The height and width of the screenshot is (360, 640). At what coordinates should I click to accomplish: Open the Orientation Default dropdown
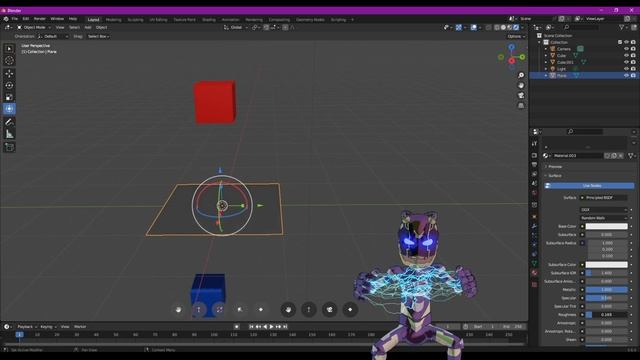(53, 36)
